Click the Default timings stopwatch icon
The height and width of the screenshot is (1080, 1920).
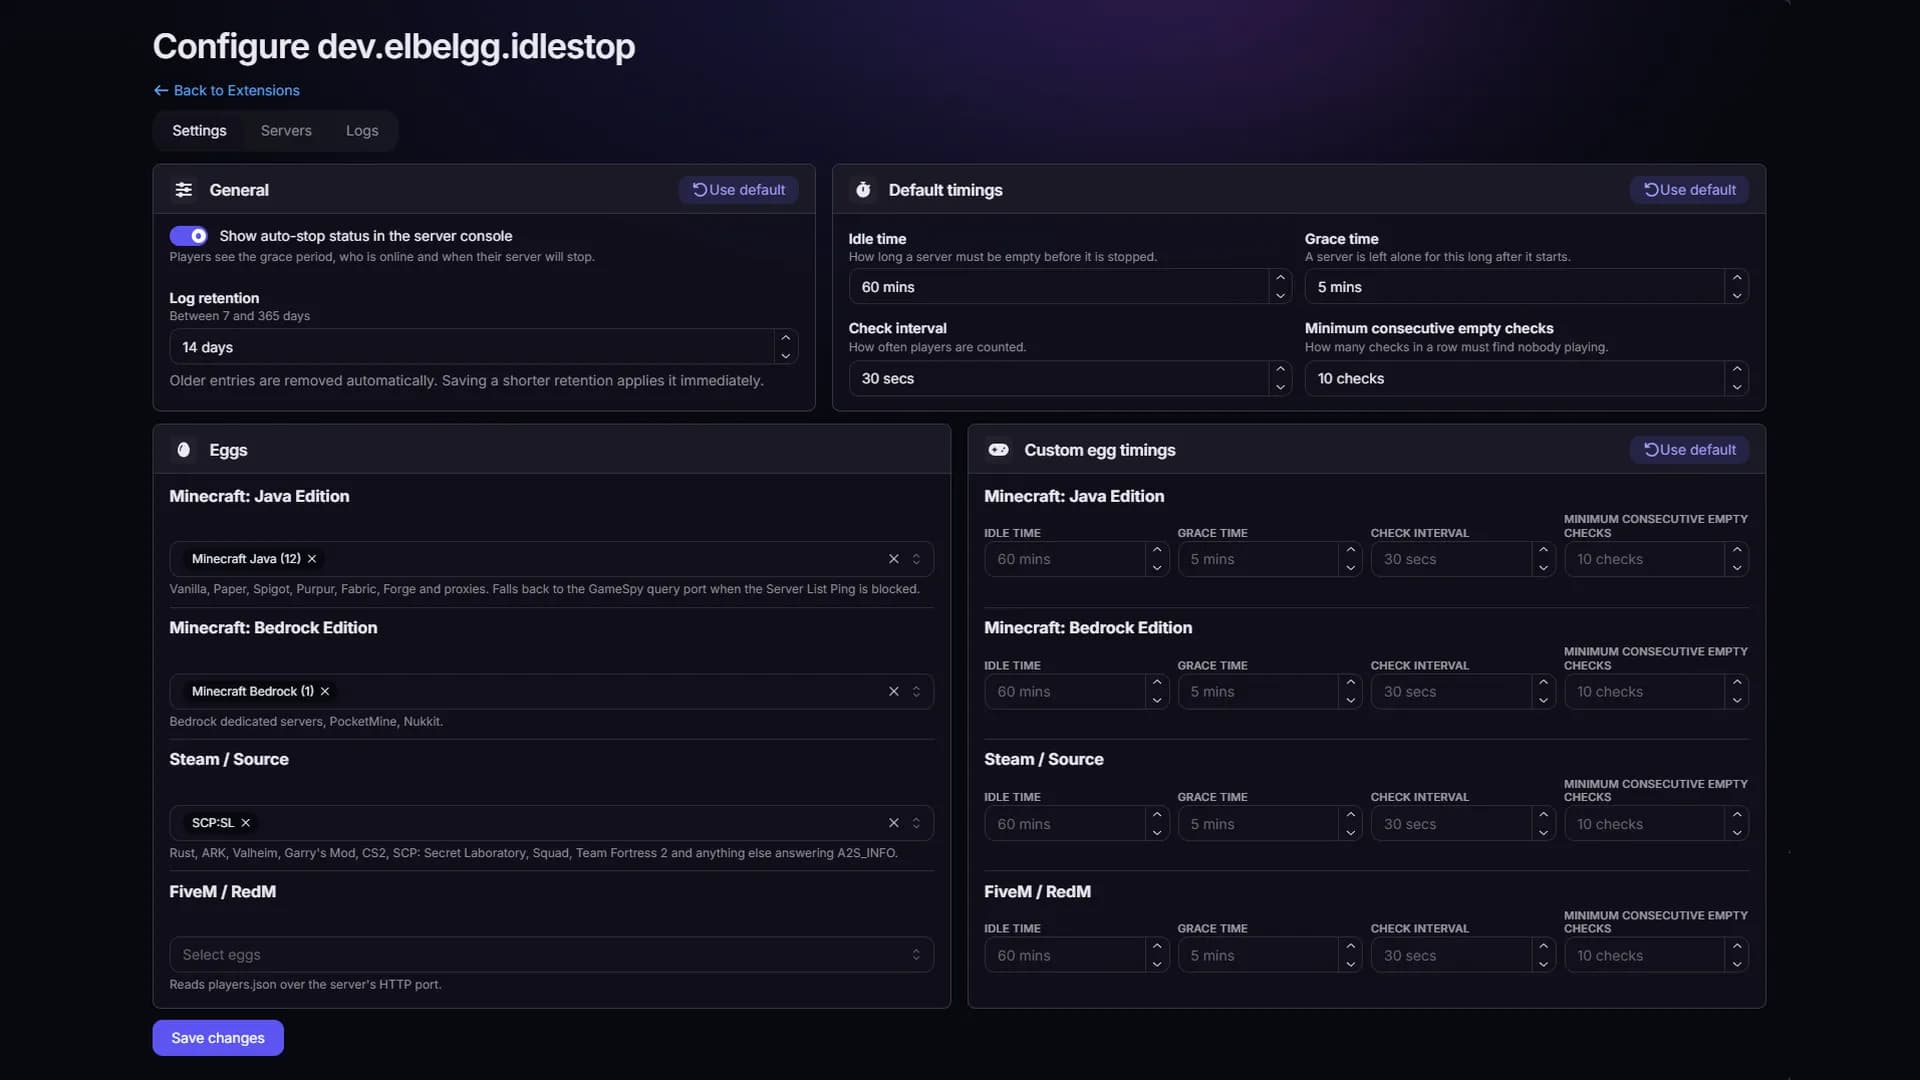[863, 190]
